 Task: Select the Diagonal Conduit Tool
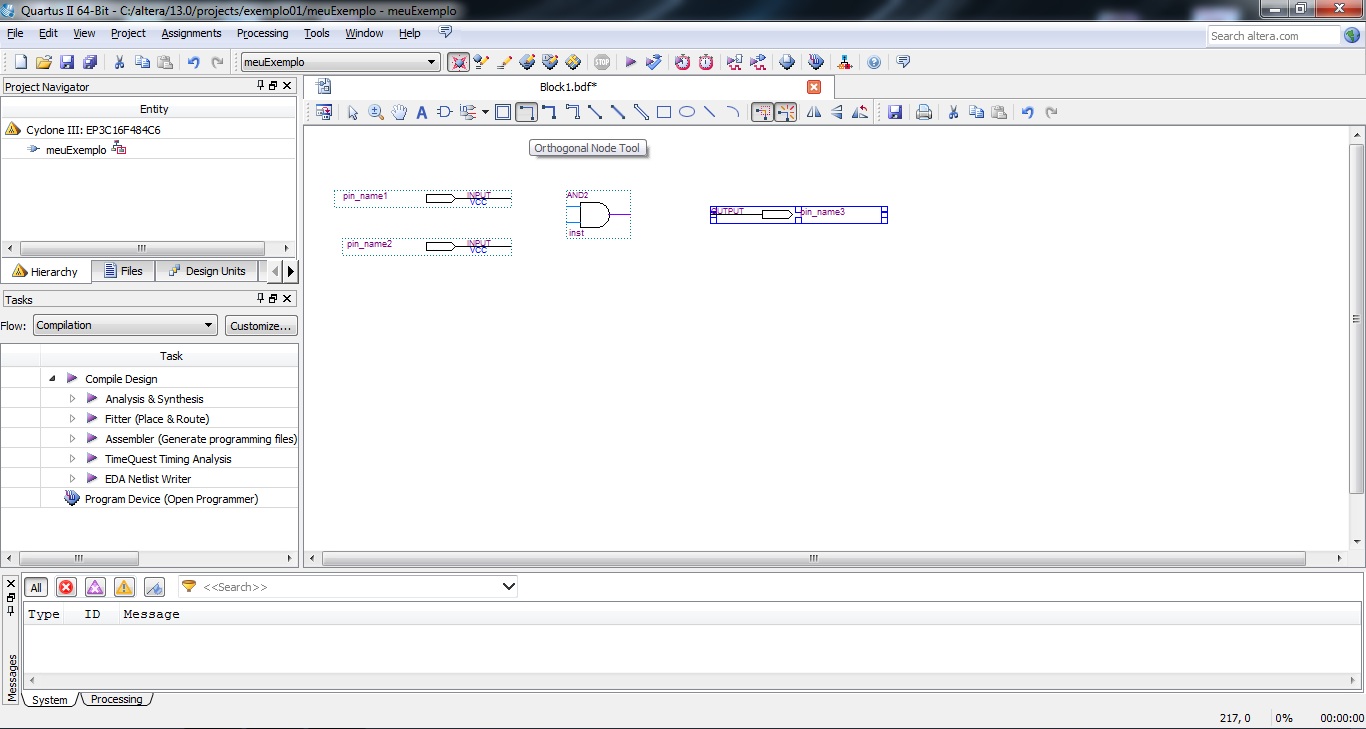641,112
